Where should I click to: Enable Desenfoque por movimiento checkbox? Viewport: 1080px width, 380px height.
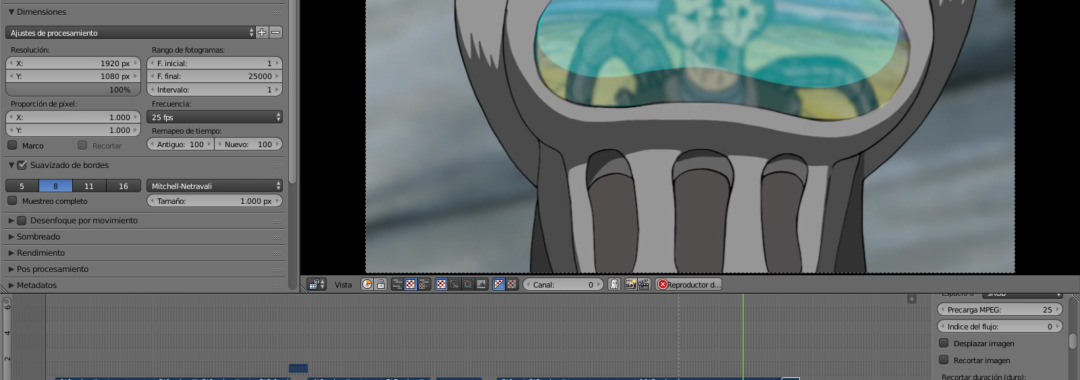[22, 220]
